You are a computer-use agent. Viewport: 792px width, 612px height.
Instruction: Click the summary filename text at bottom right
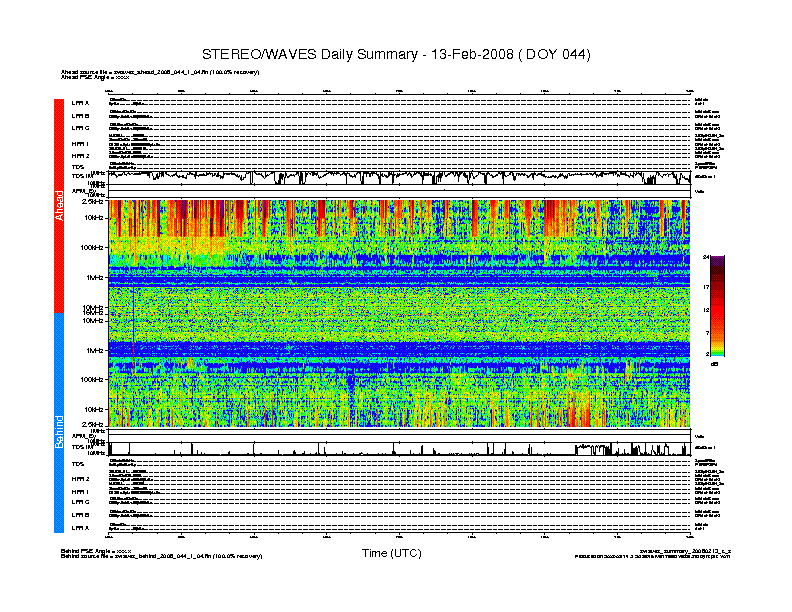(685, 551)
